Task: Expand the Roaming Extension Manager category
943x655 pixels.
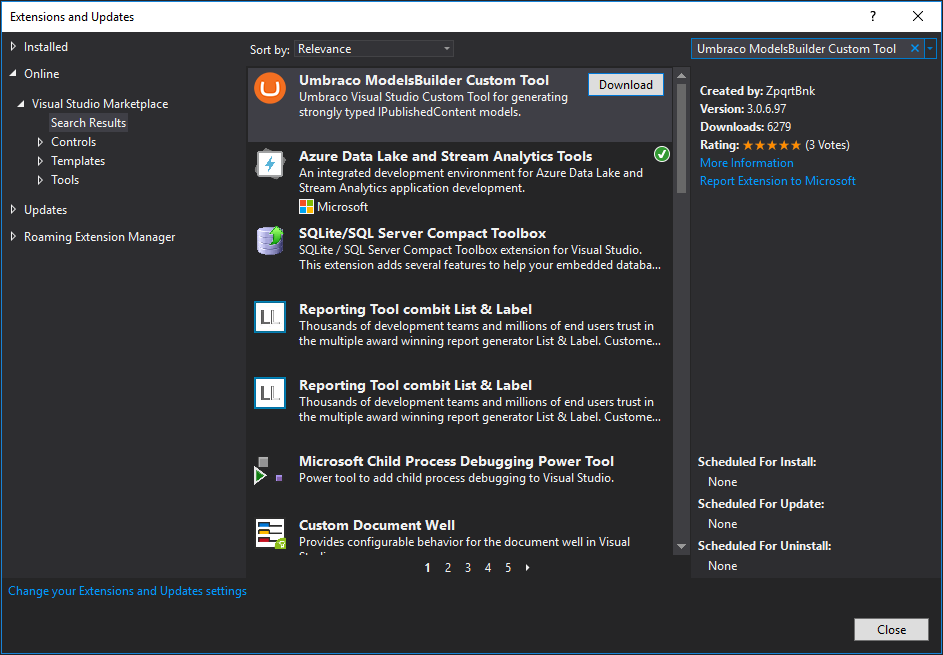Action: [x=13, y=236]
